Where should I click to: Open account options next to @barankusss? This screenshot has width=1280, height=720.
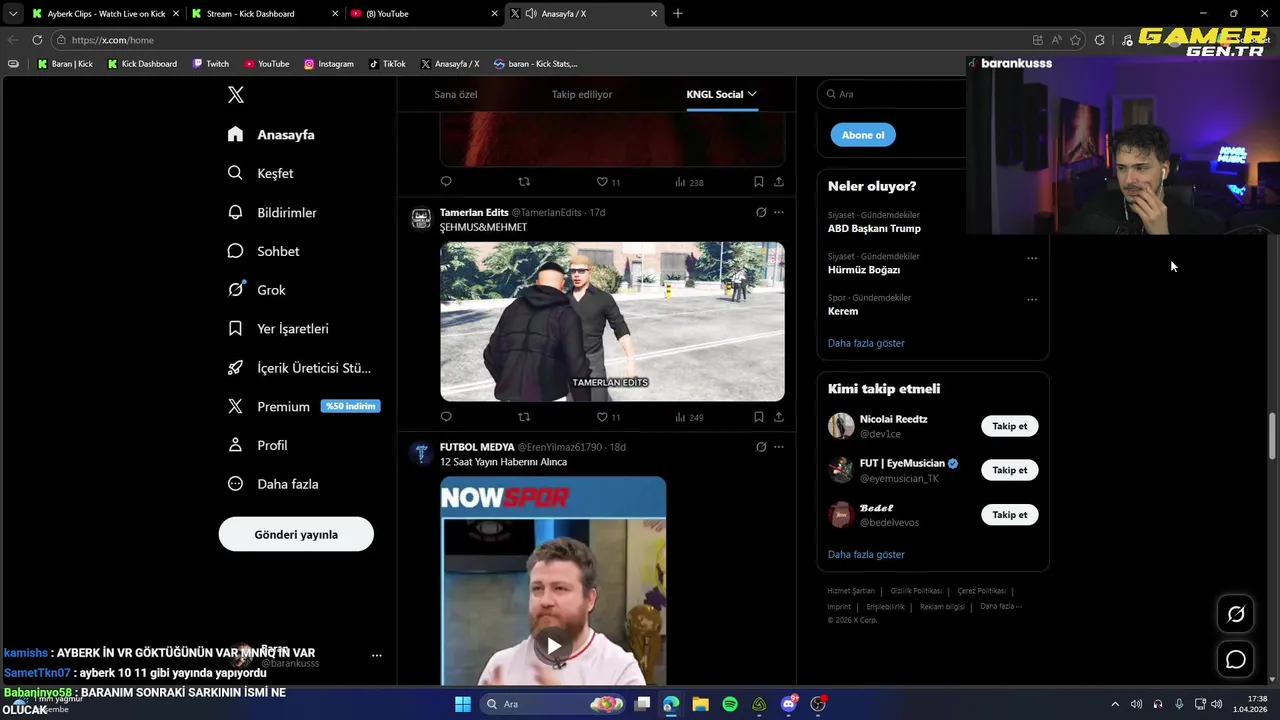(377, 655)
